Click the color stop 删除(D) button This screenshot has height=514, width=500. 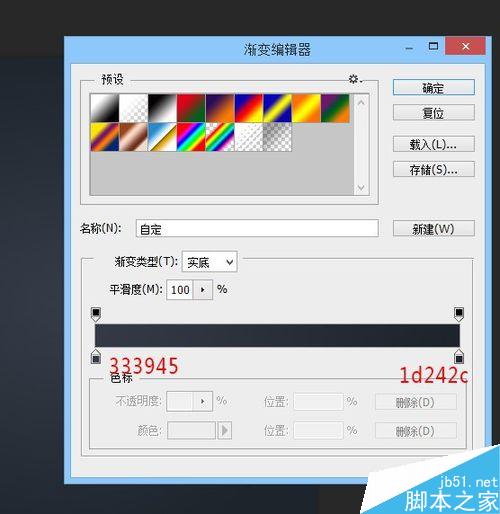point(416,431)
